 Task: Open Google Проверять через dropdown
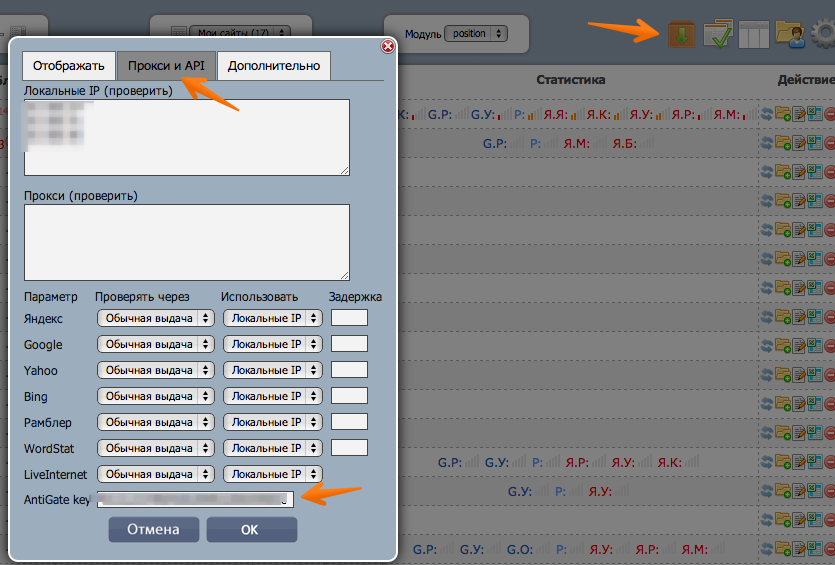(x=155, y=345)
